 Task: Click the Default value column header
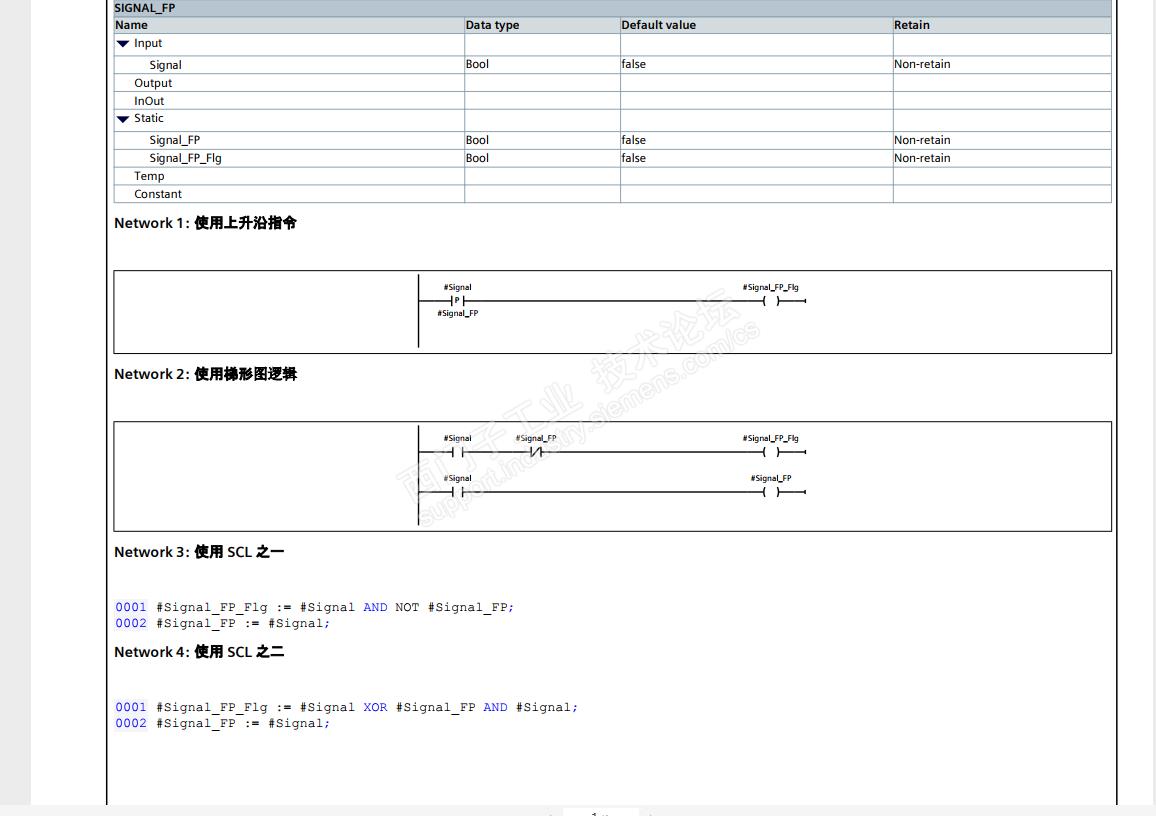click(658, 25)
